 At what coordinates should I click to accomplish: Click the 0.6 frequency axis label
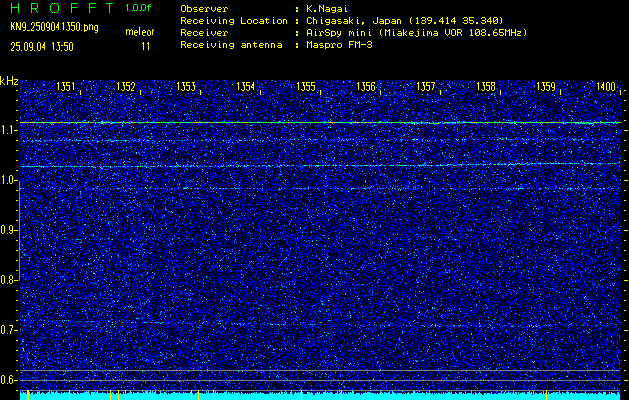click(7, 380)
